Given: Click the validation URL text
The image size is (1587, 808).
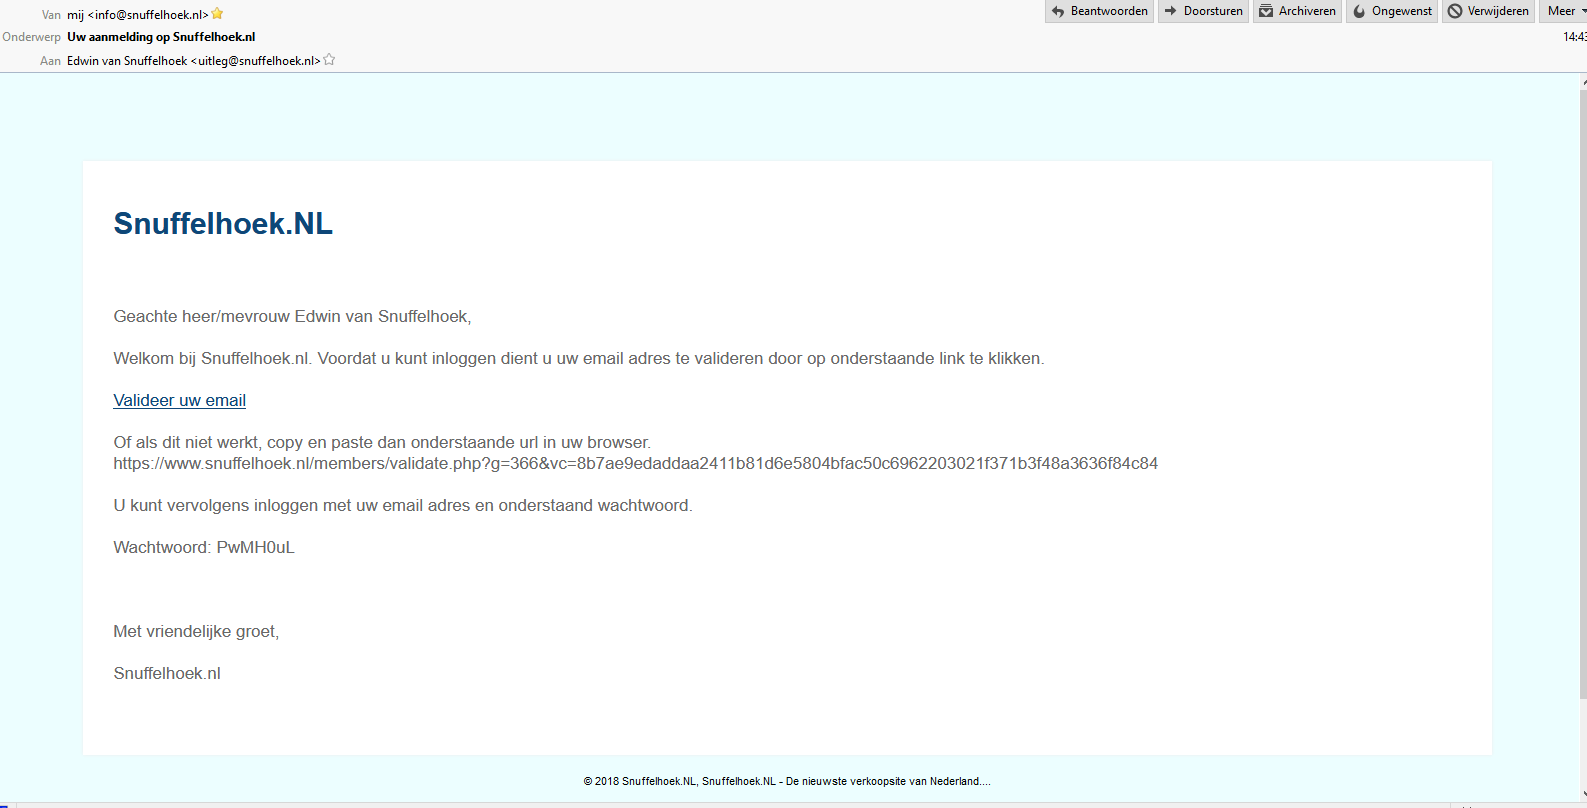Looking at the screenshot, I should coord(636,464).
